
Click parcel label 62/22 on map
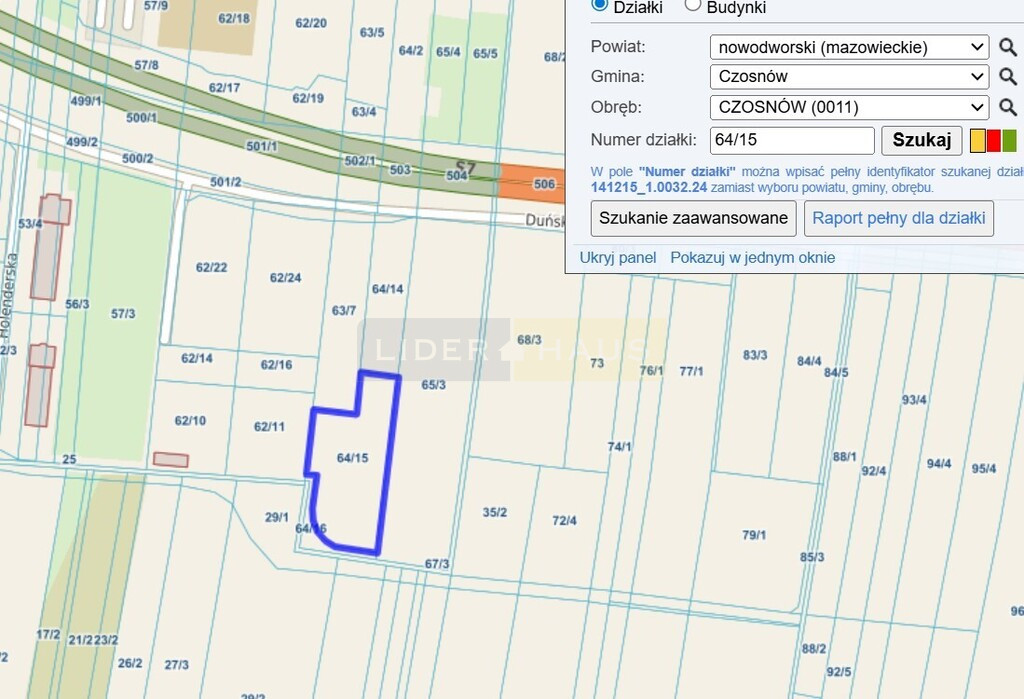[212, 267]
